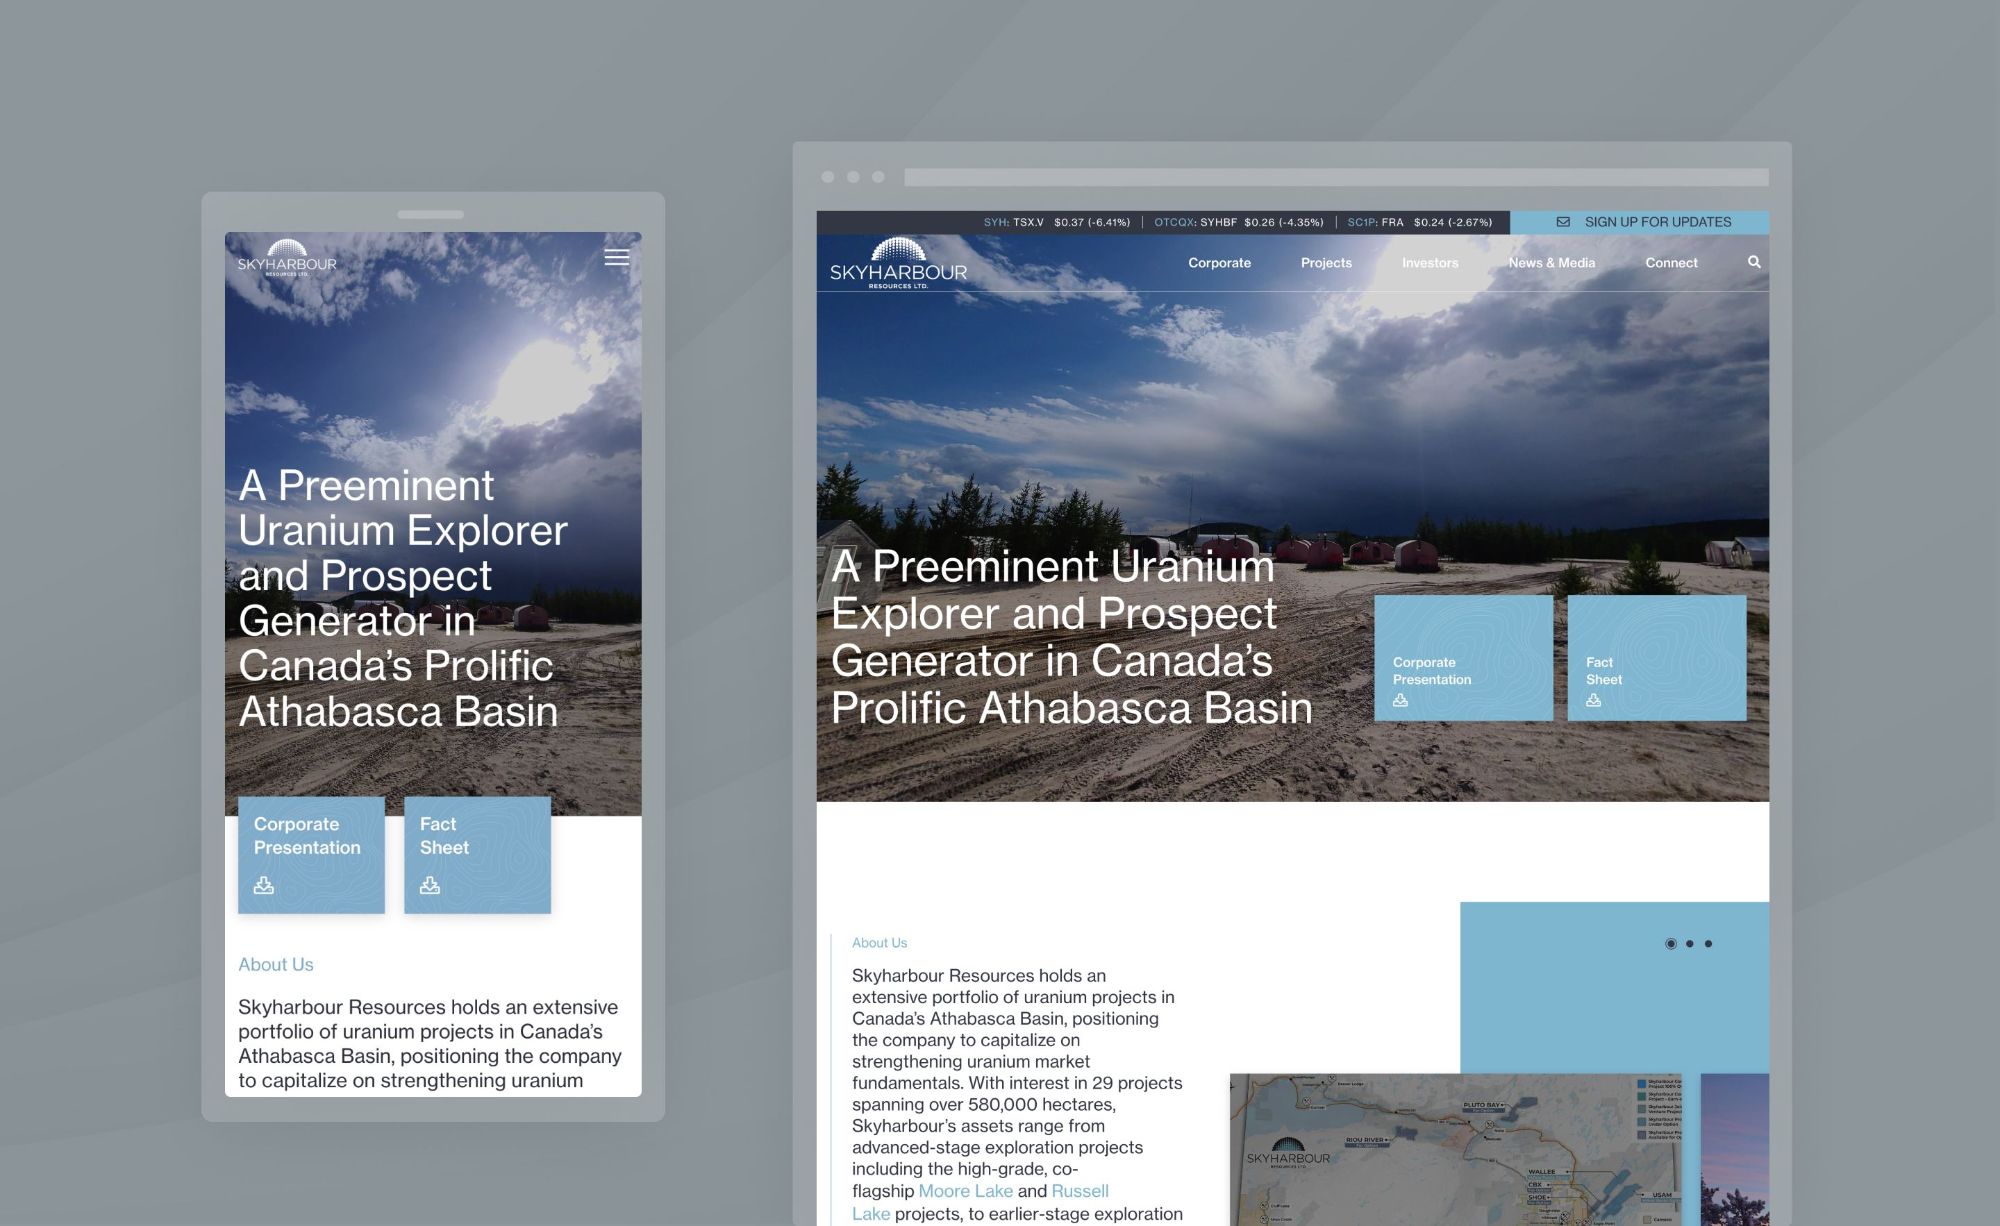This screenshot has width=2000, height=1226.
Task: Open the Projects menu item
Action: point(1326,263)
